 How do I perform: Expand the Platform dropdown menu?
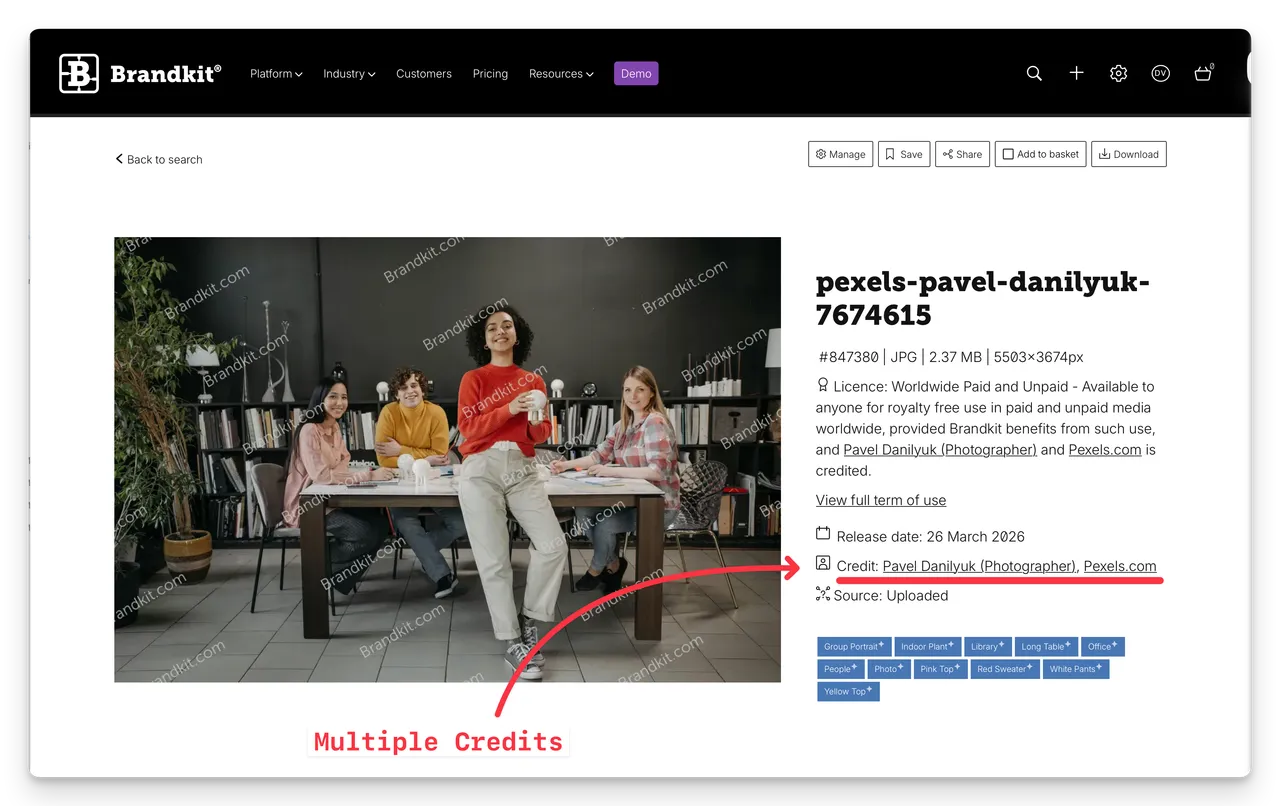point(276,73)
